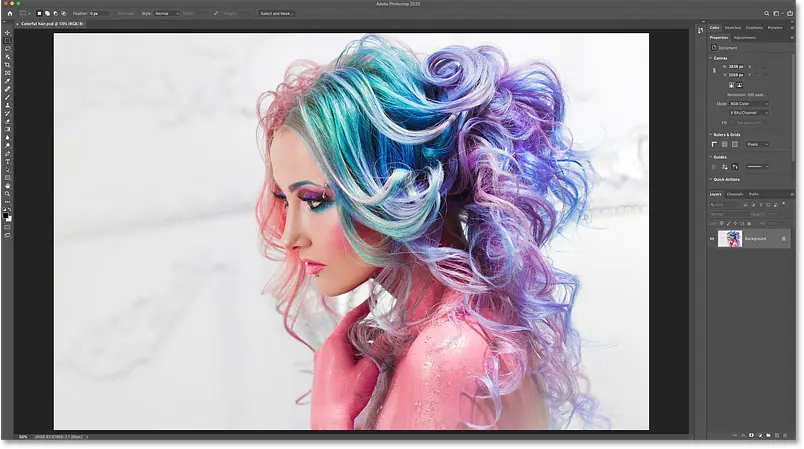The image size is (804, 449).
Task: Set landscape canvas orientation
Action: tap(739, 85)
